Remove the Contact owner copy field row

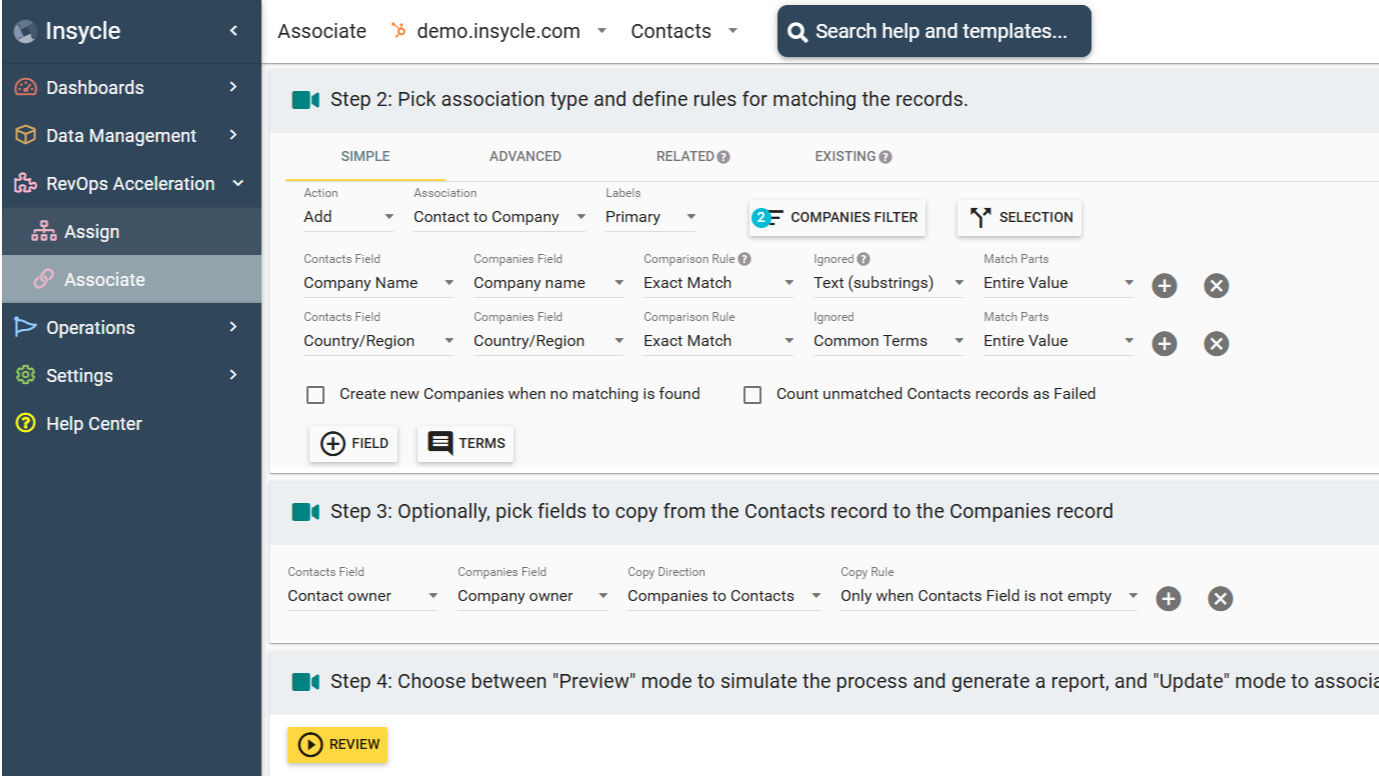click(1220, 599)
